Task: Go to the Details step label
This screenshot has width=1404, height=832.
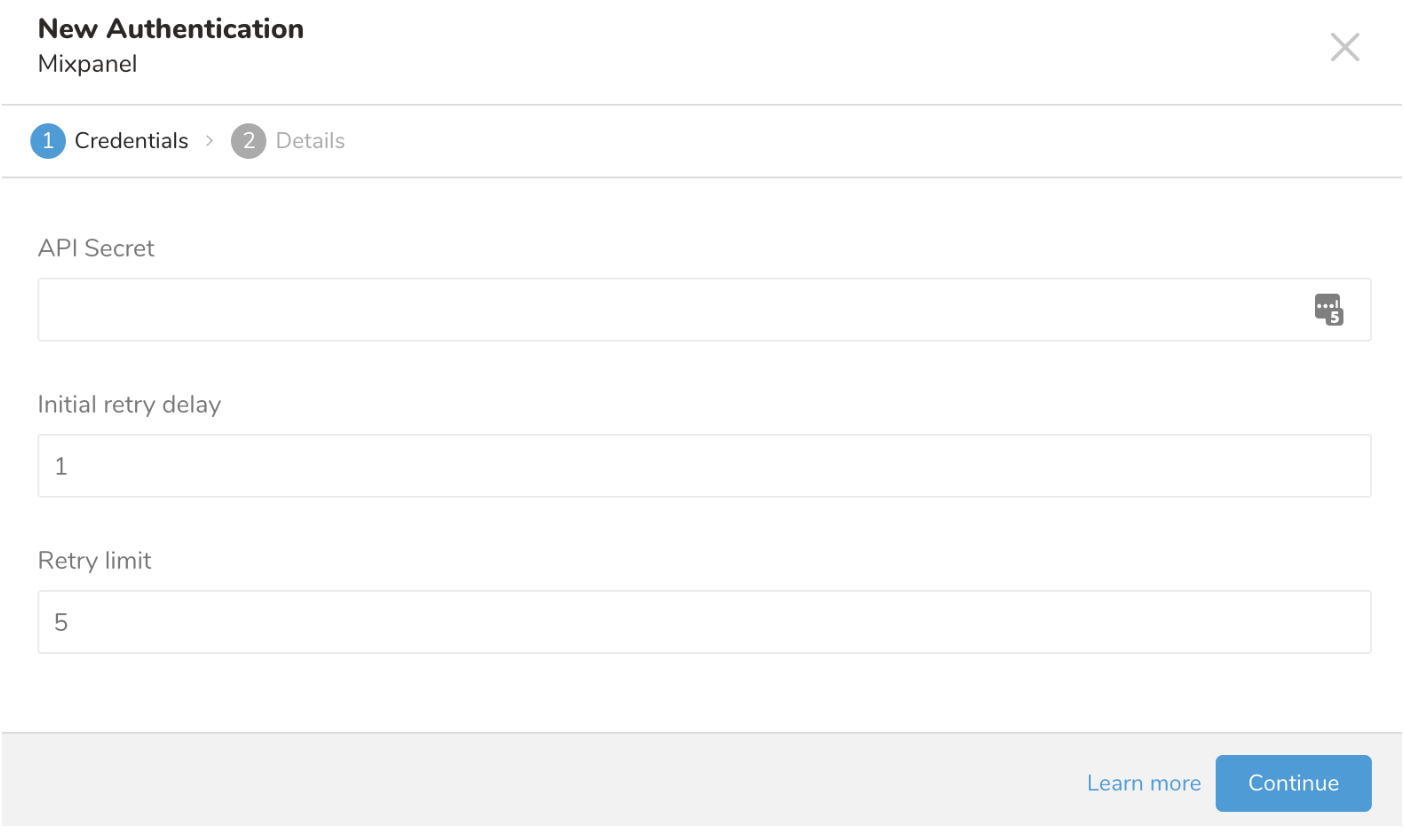Action: tap(310, 141)
